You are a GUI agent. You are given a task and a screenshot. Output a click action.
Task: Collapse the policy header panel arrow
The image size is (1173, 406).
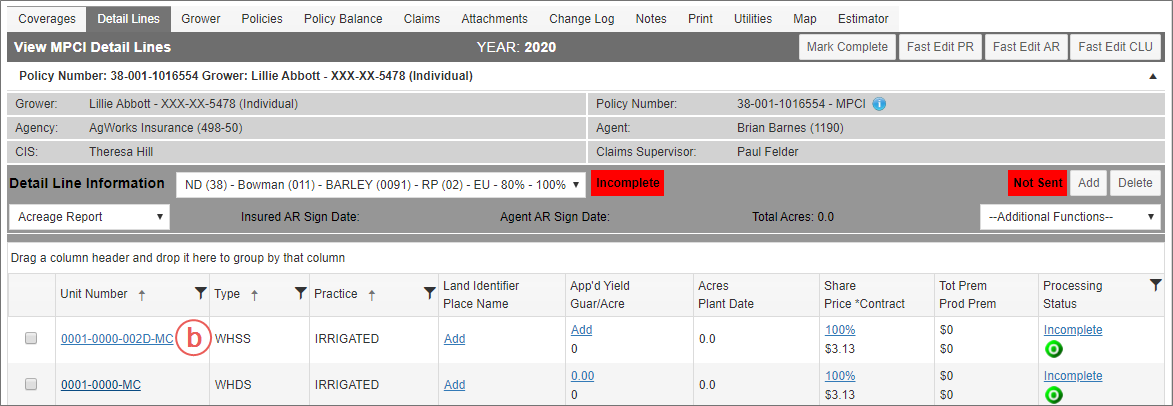point(1153,76)
